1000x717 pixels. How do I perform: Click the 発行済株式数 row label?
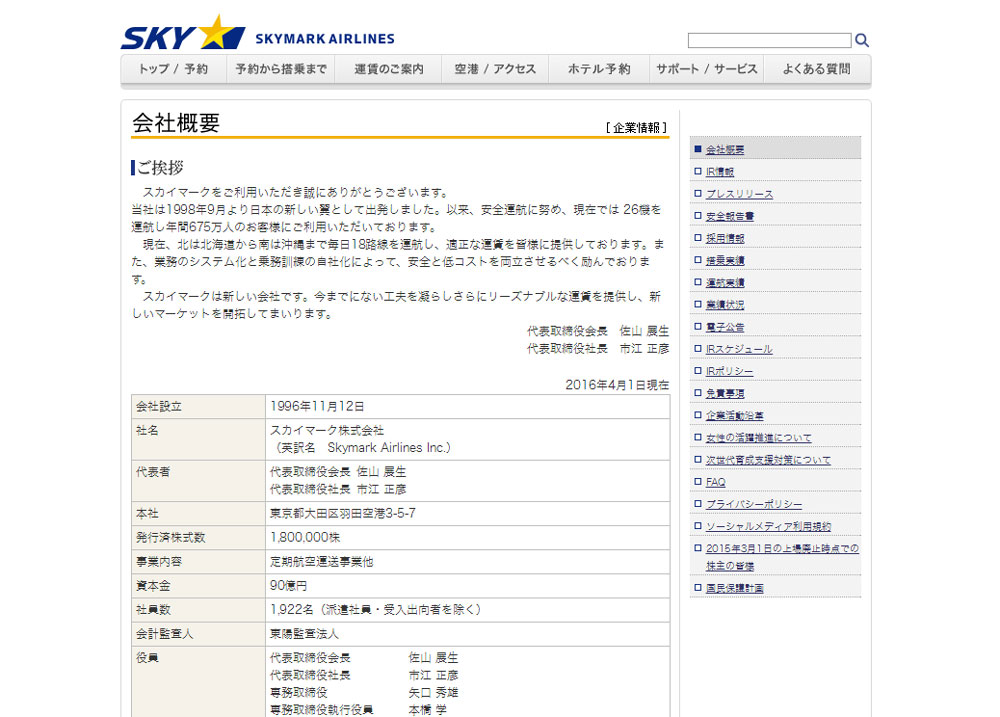click(x=170, y=537)
